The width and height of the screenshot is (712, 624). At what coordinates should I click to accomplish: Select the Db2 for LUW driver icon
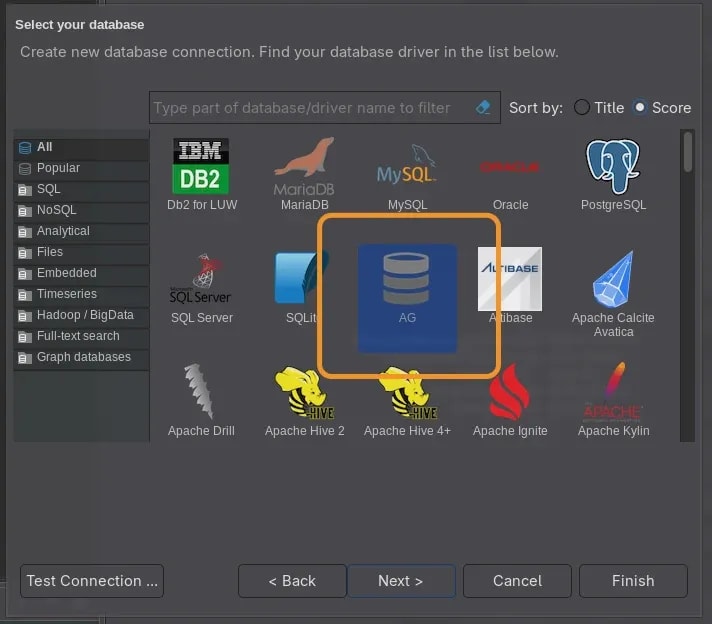pyautogui.click(x=201, y=167)
